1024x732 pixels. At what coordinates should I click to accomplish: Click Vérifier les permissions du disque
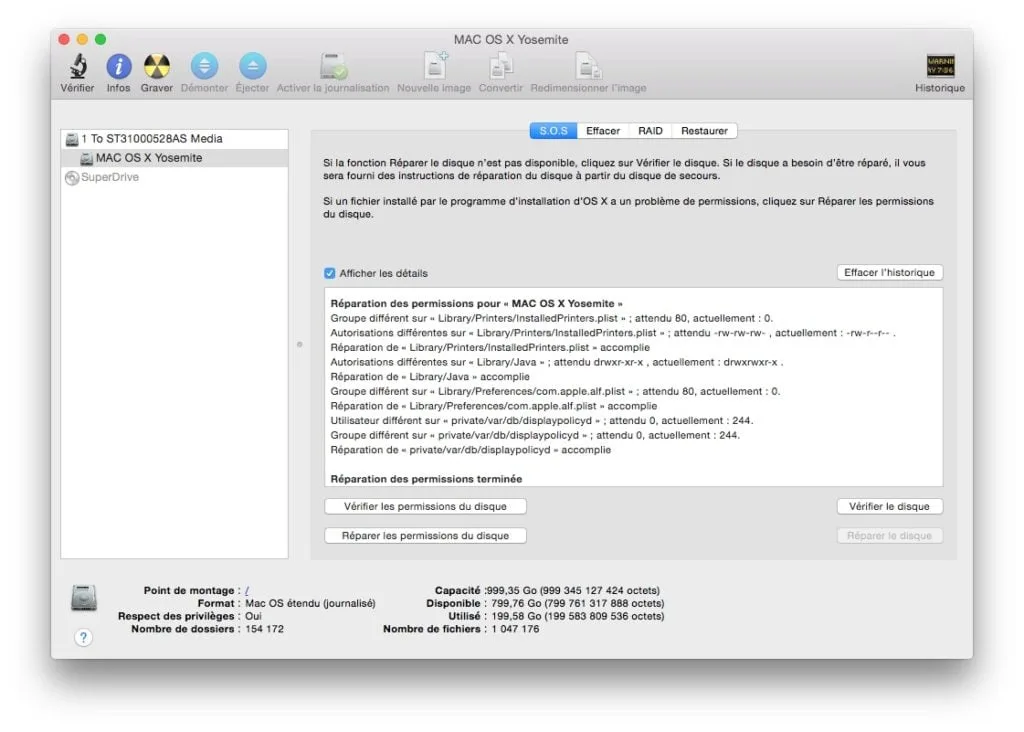coord(425,506)
